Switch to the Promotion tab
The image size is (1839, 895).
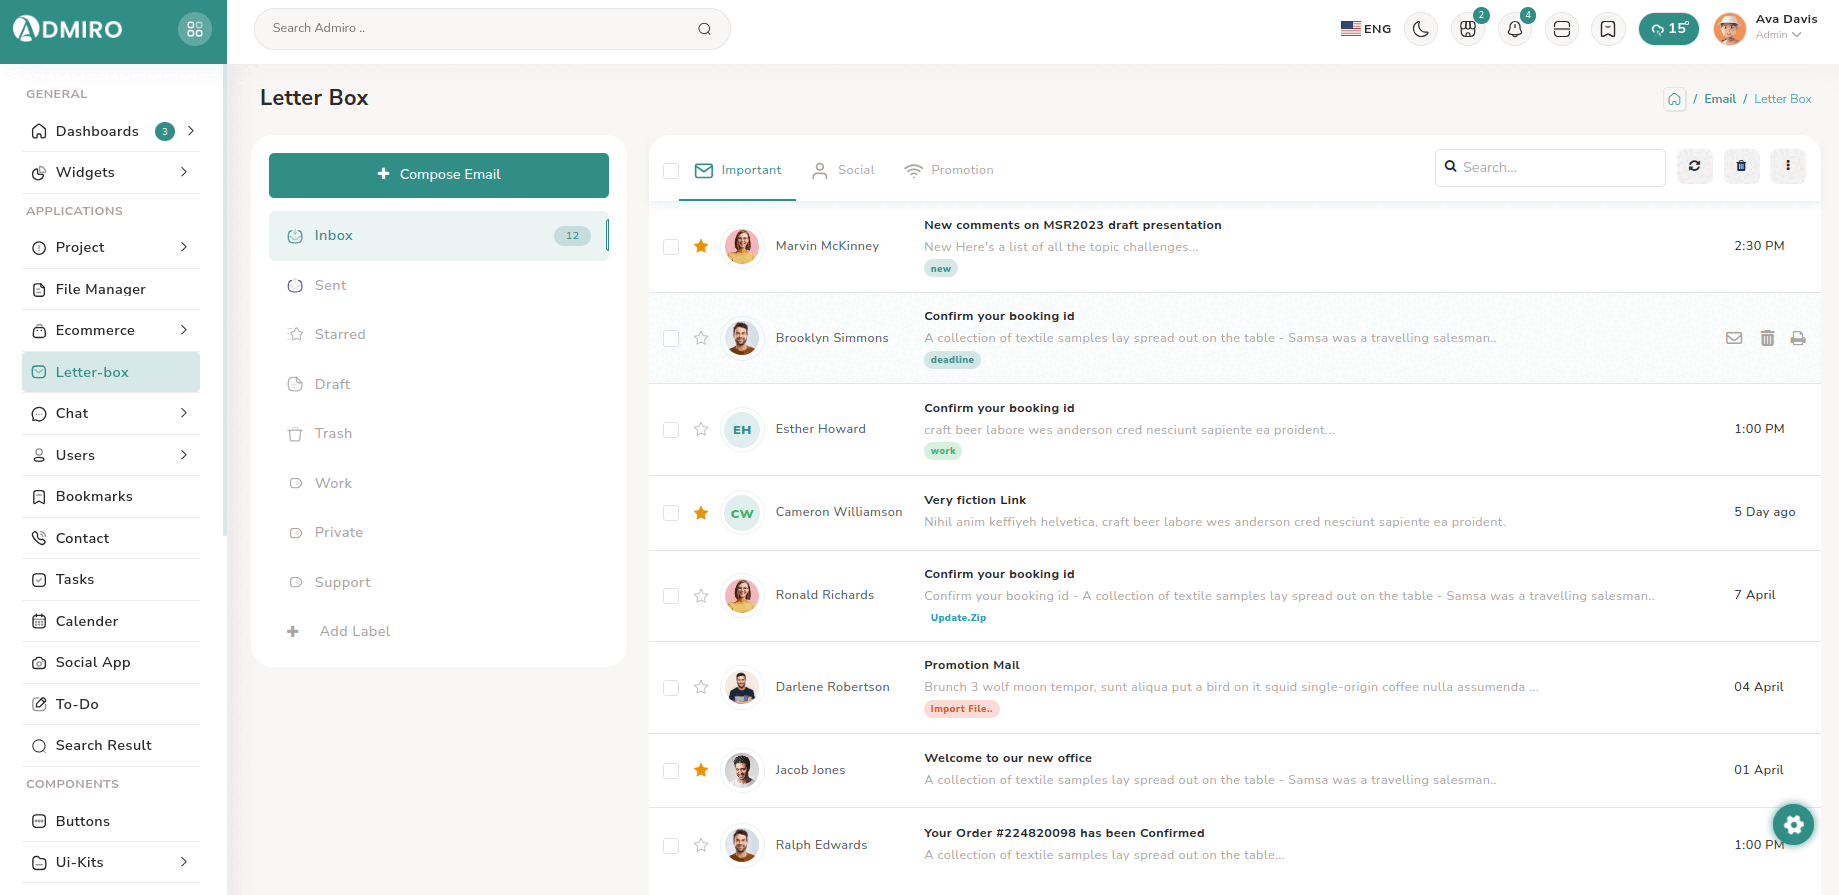click(x=949, y=170)
